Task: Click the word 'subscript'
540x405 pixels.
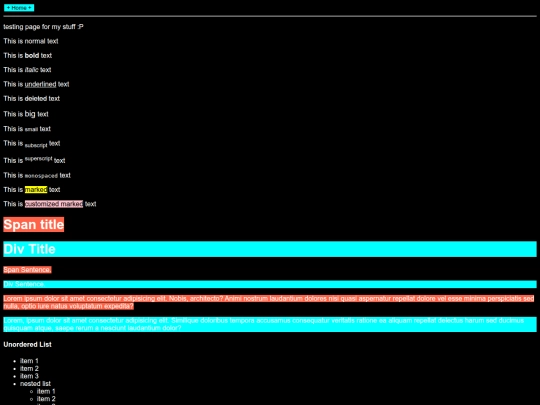Action: coord(36,145)
